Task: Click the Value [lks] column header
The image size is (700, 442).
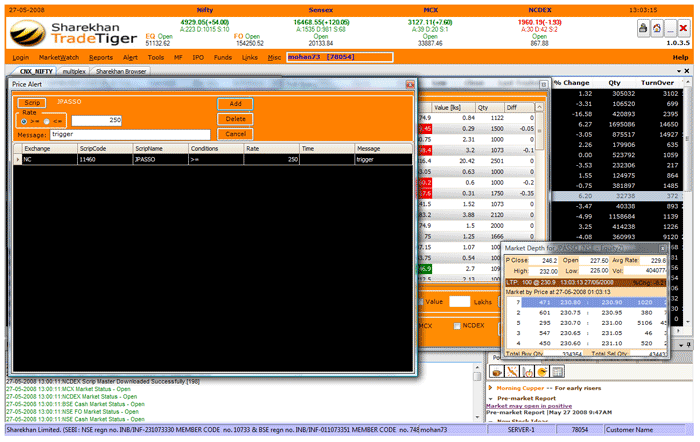Action: point(453,108)
